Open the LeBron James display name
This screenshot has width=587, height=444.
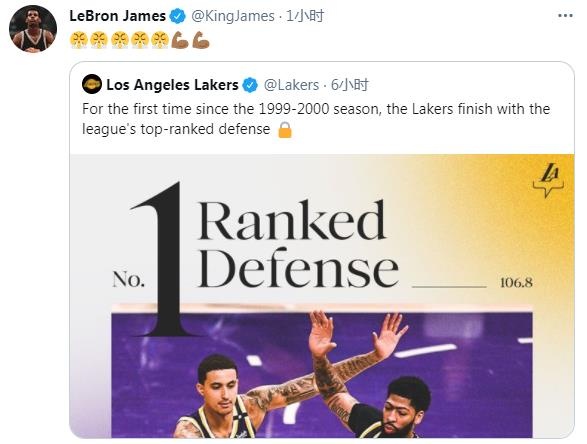tap(118, 16)
